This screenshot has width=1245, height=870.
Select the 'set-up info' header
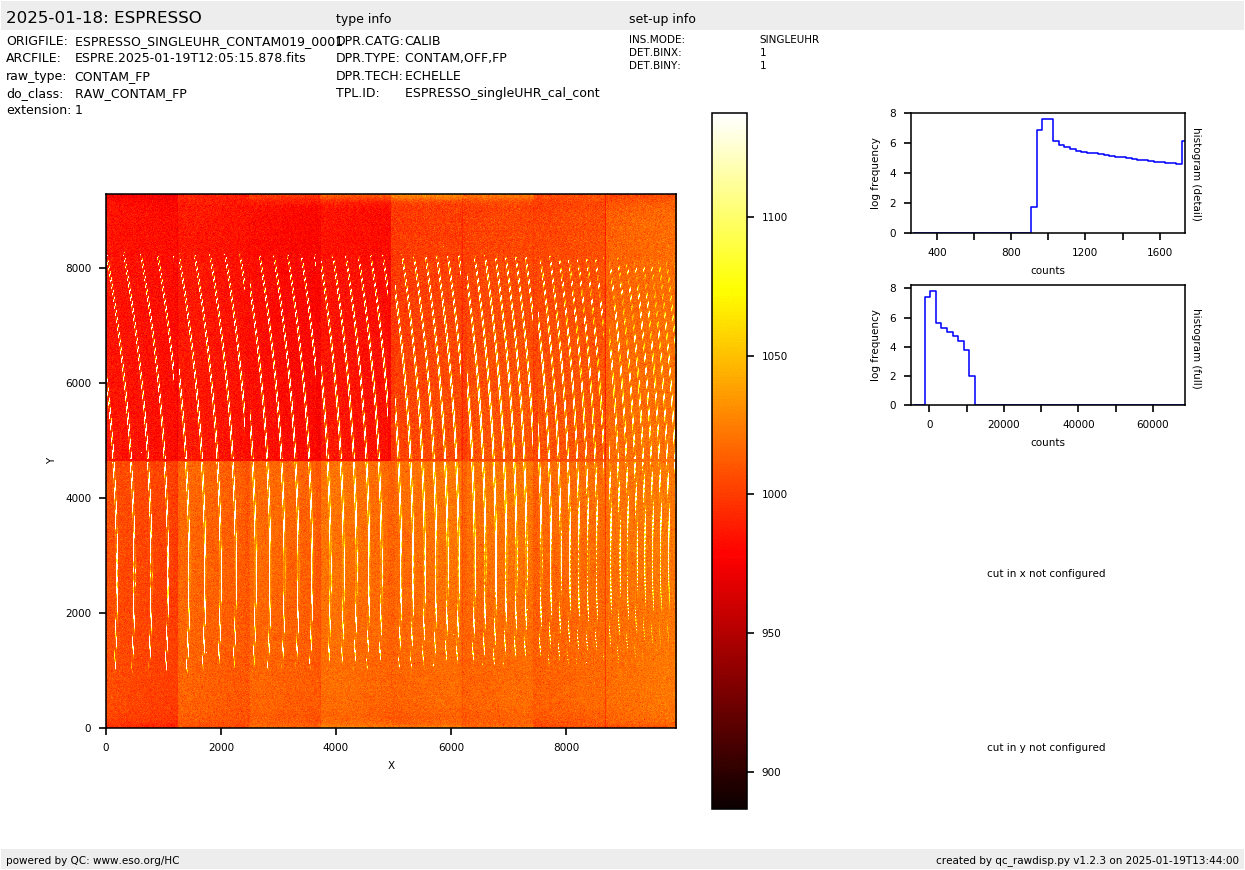(662, 19)
